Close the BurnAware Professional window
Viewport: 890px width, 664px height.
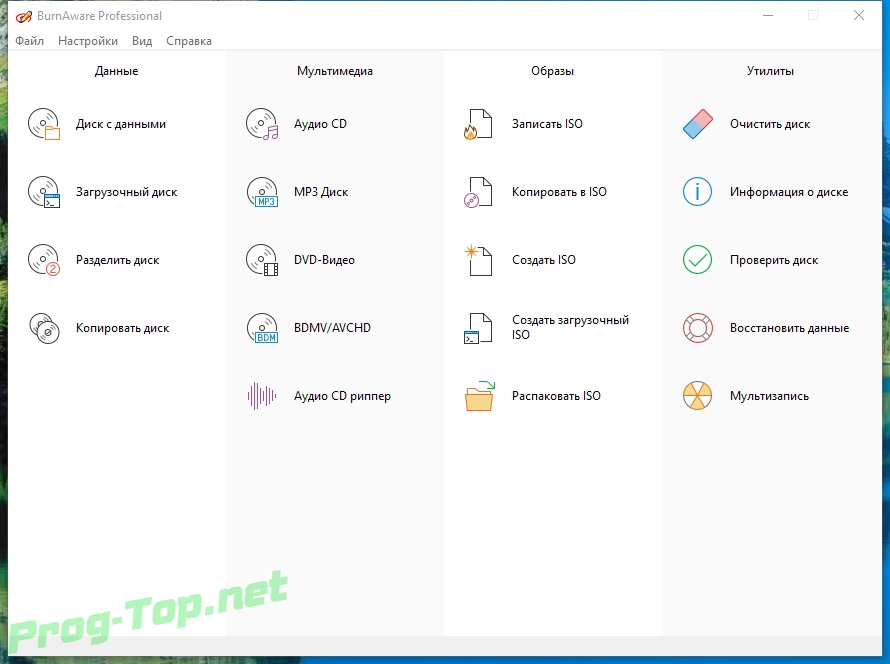(859, 15)
